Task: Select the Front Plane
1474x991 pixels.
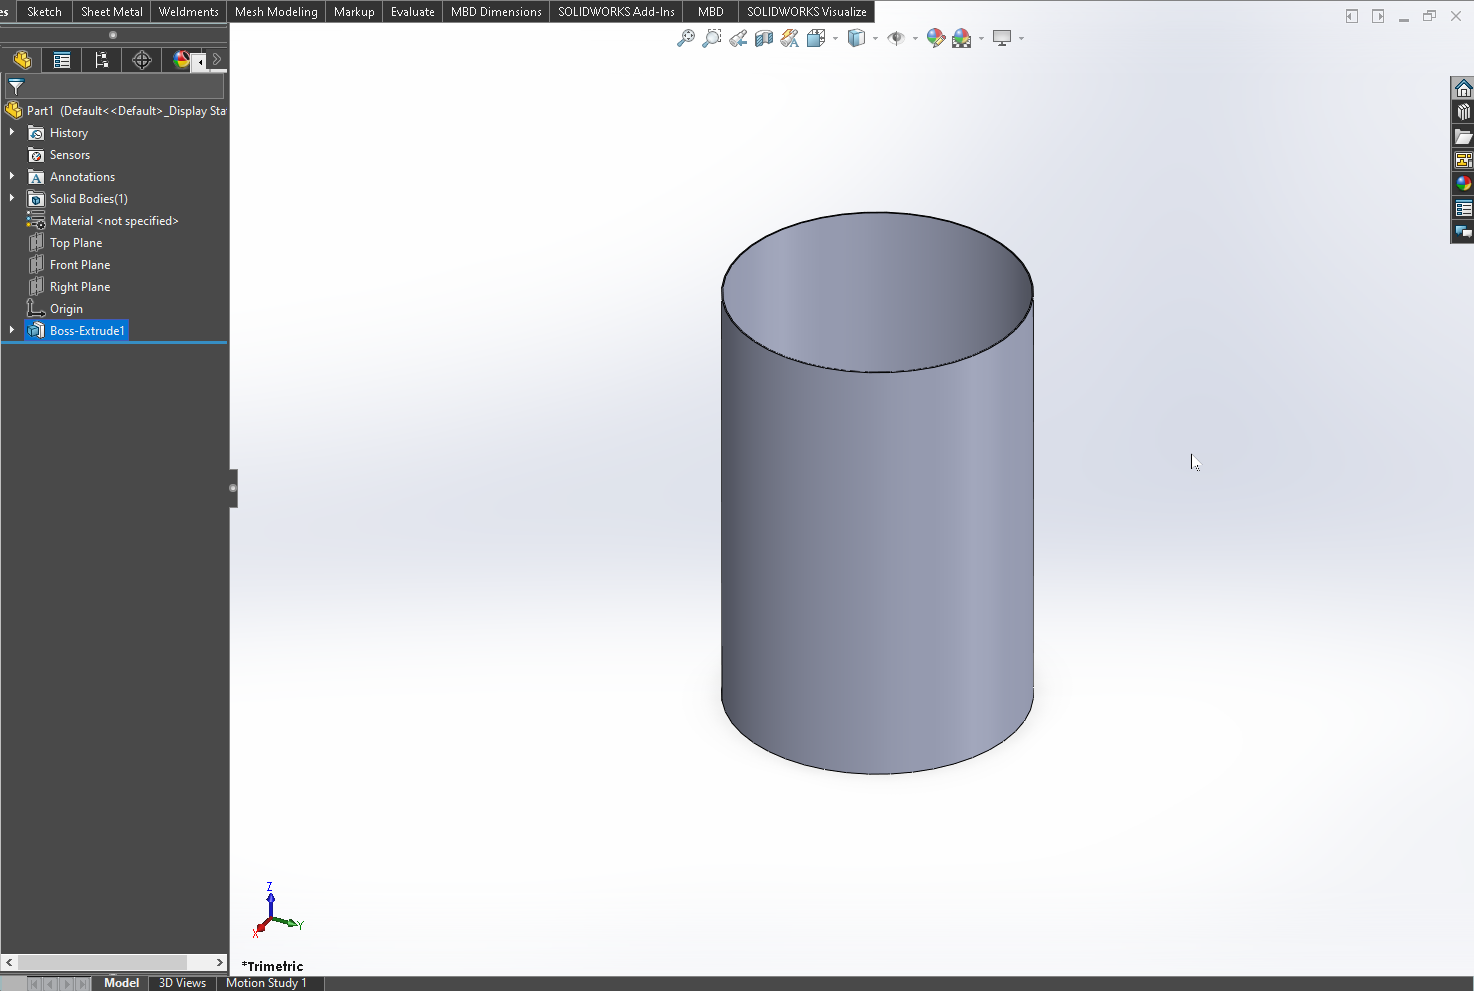Action: point(80,265)
